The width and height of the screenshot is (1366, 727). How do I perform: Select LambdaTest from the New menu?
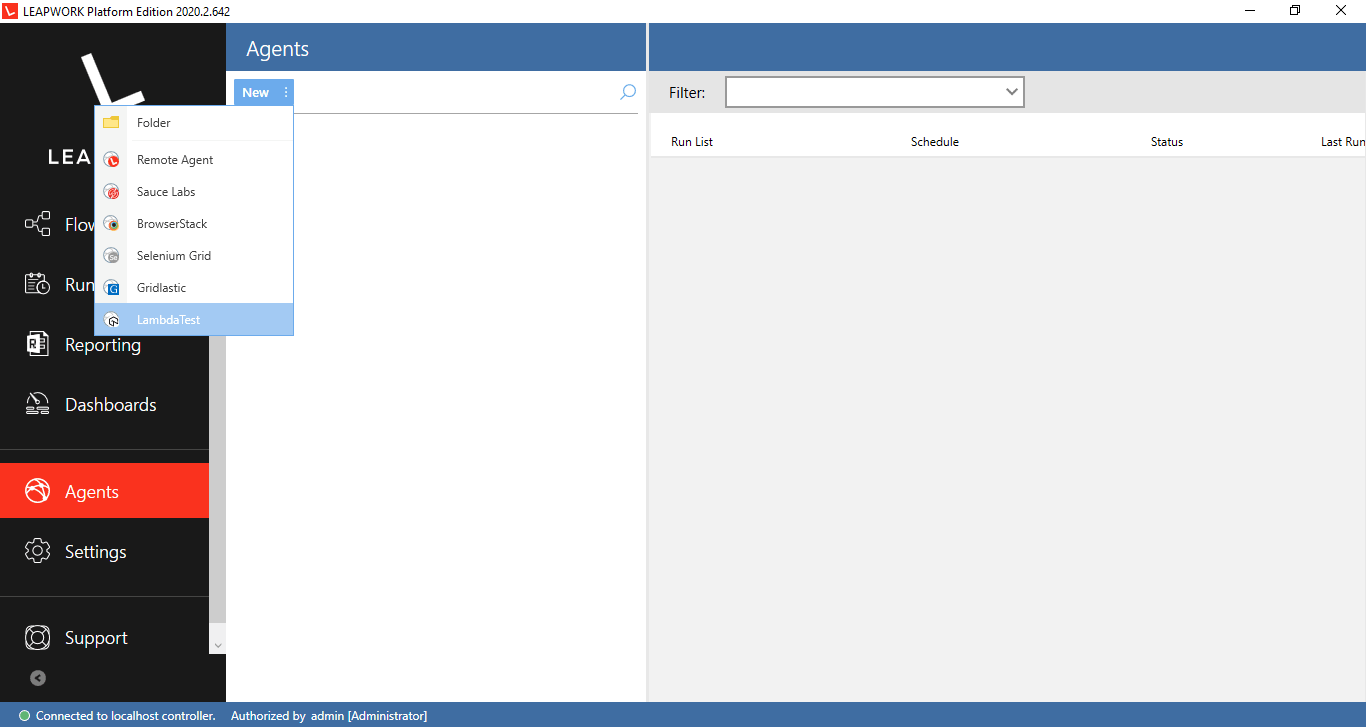pos(168,320)
